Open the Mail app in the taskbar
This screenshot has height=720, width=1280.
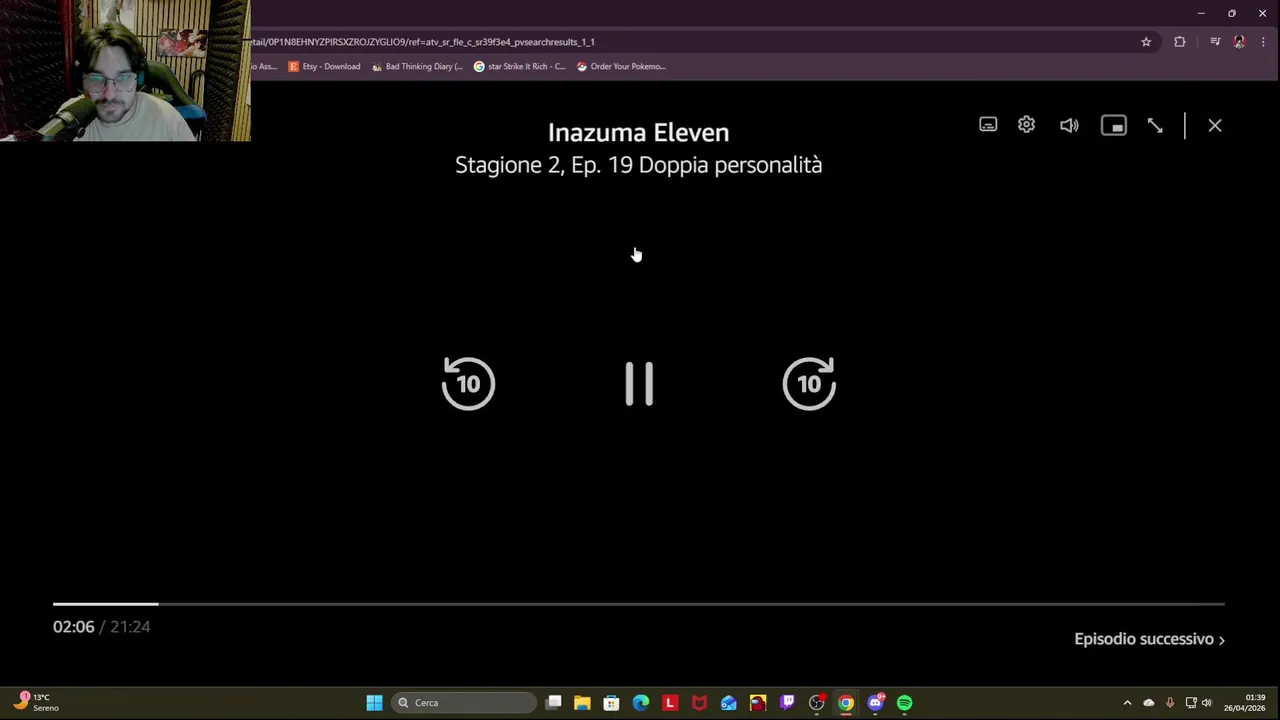pyautogui.click(x=729, y=703)
